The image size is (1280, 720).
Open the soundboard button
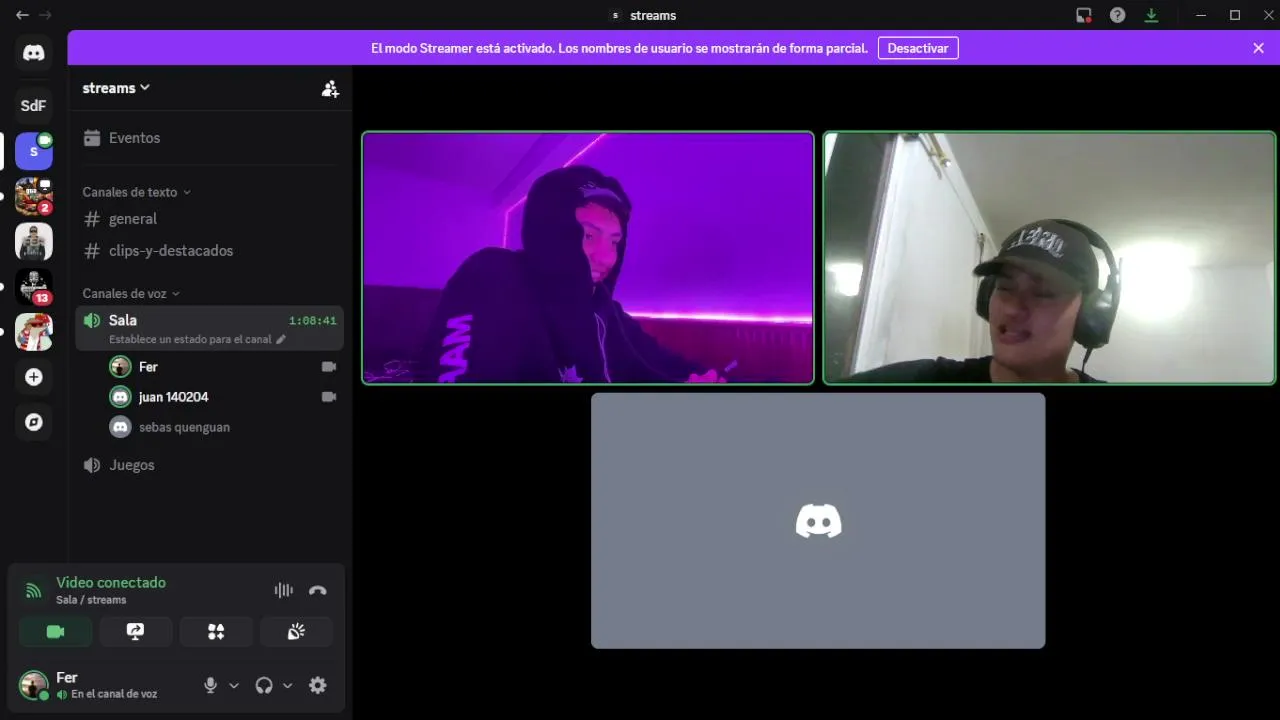296,632
